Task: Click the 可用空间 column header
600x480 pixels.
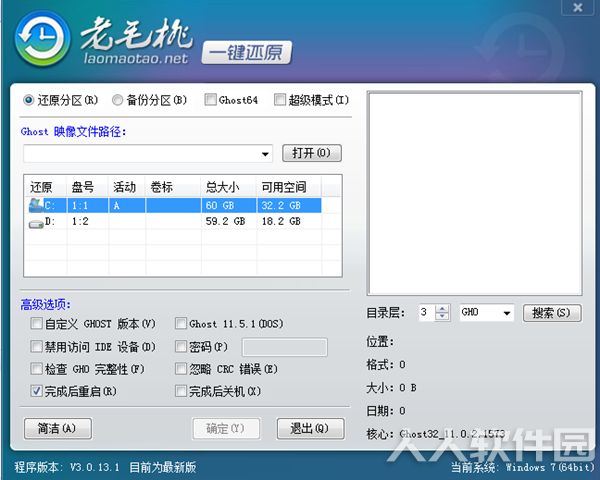Action: [x=289, y=187]
